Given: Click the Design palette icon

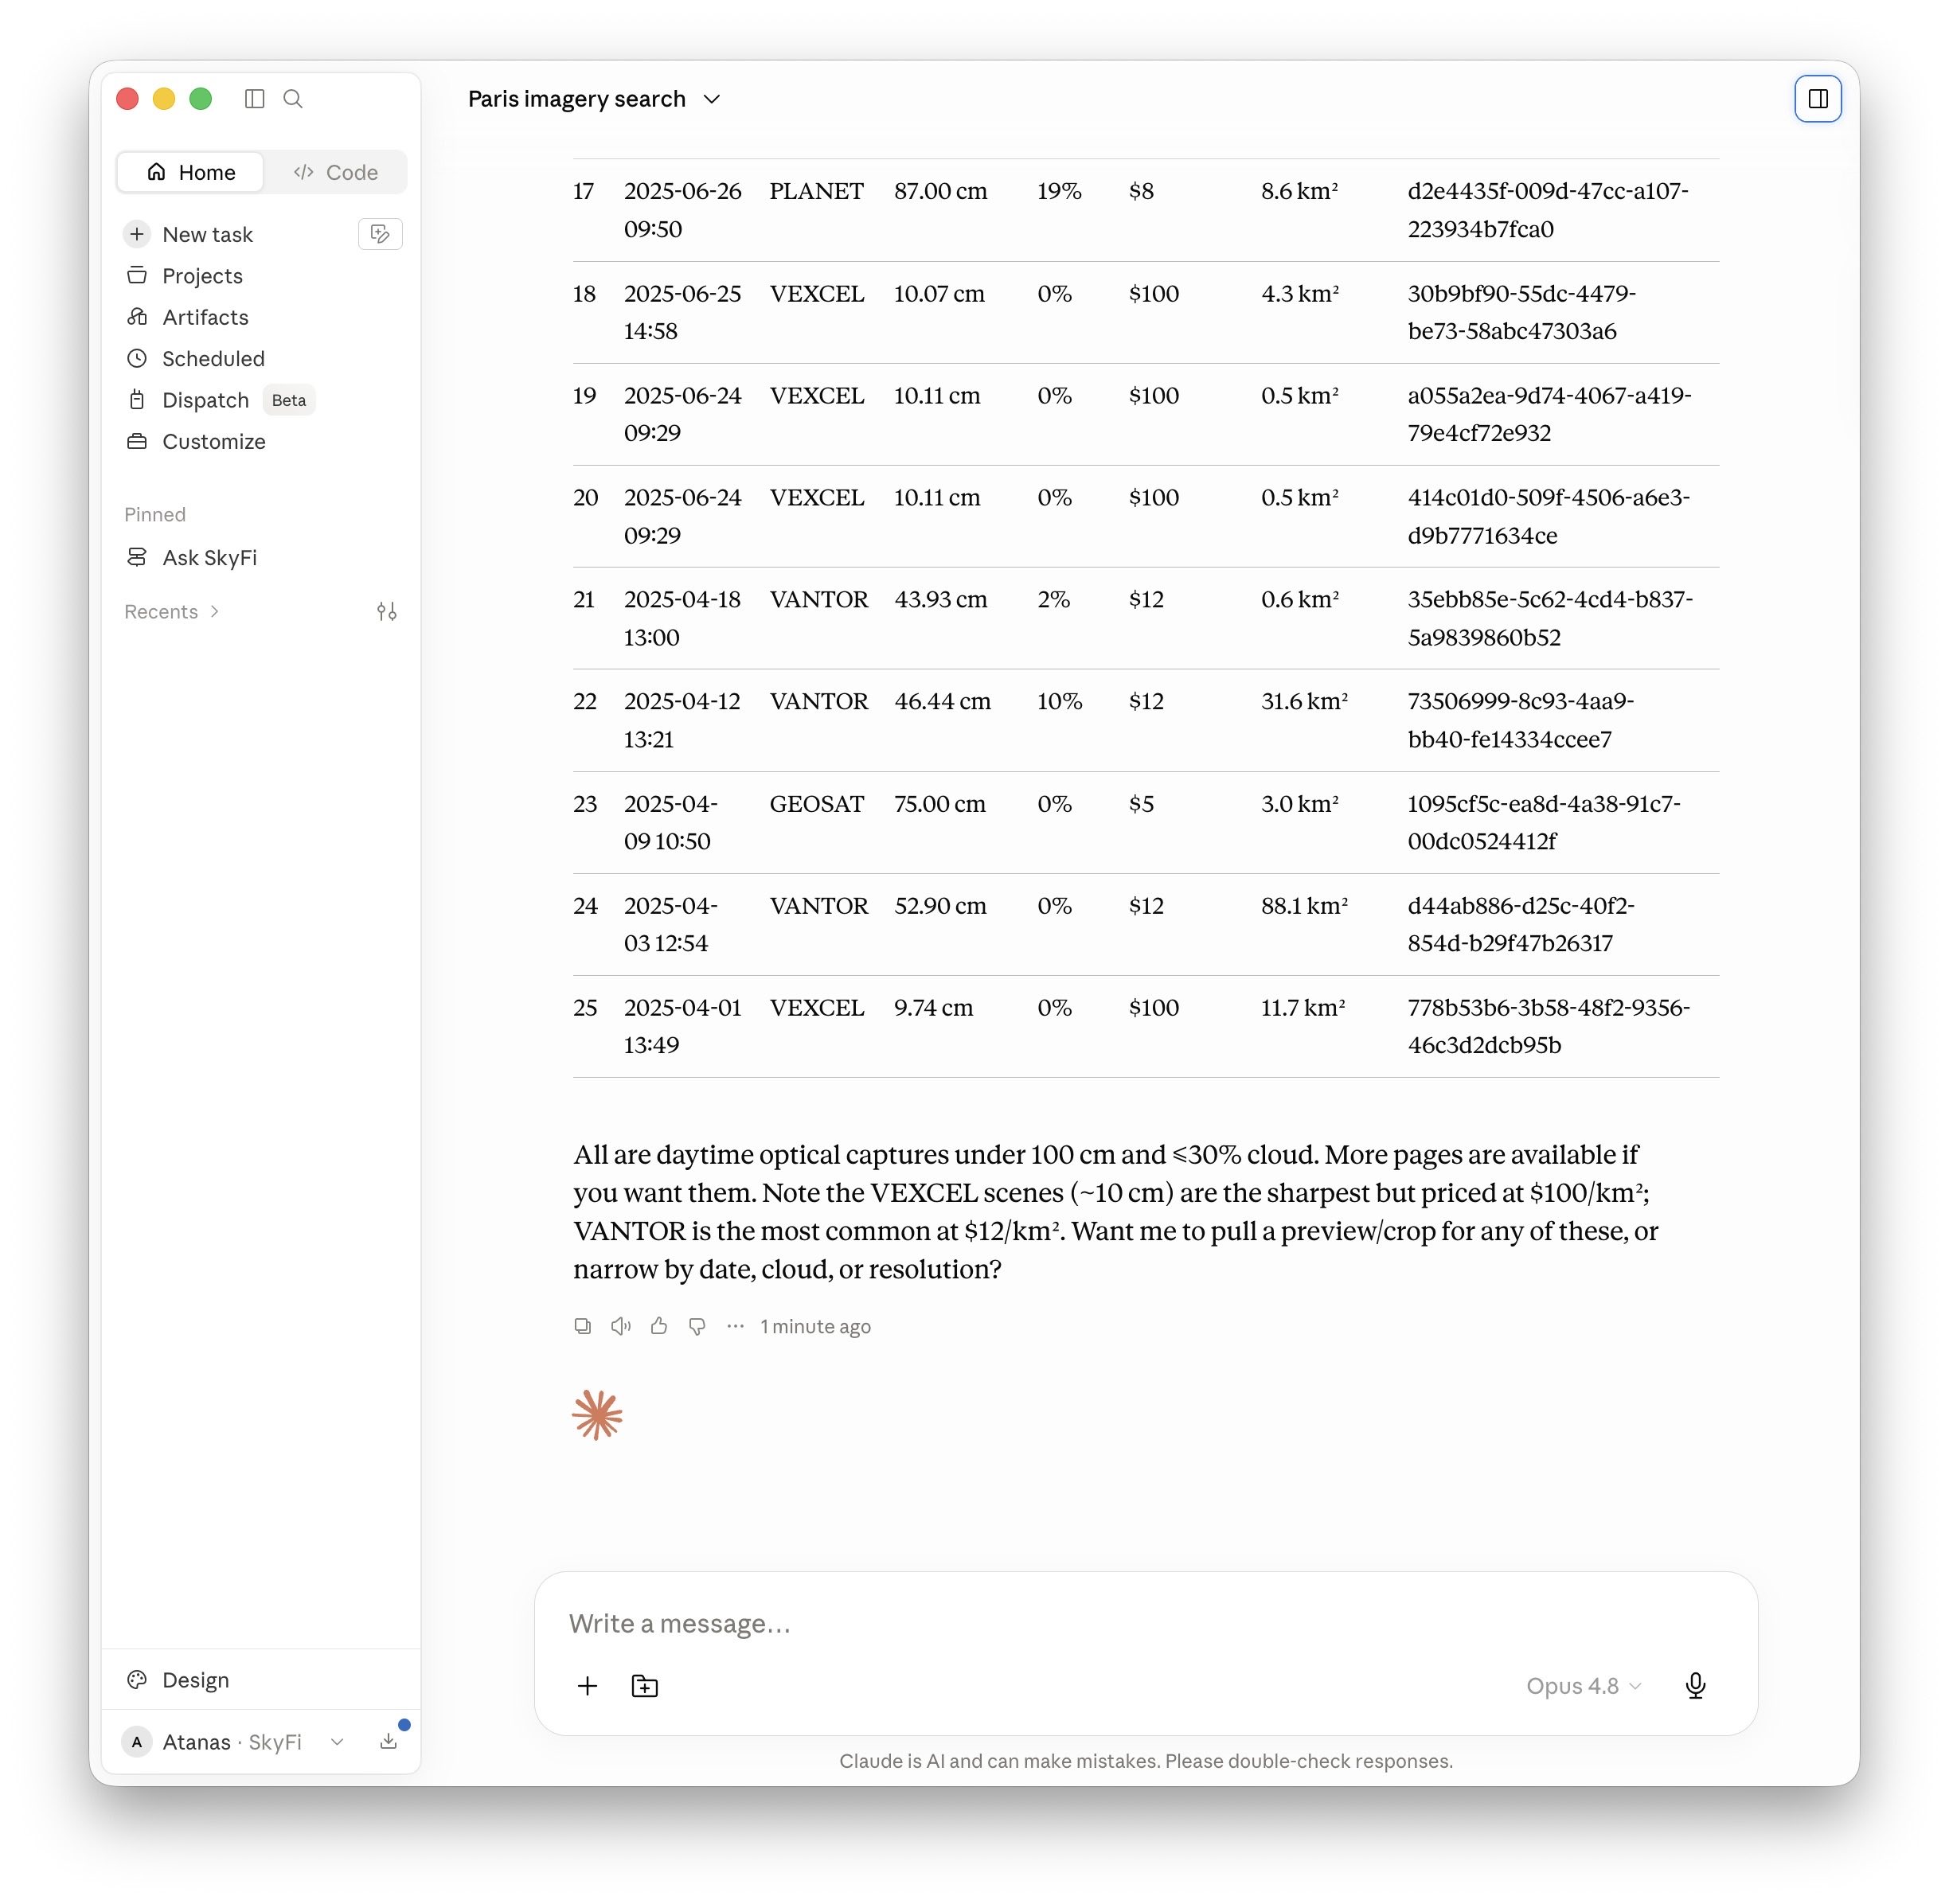Looking at the screenshot, I should tap(137, 1679).
